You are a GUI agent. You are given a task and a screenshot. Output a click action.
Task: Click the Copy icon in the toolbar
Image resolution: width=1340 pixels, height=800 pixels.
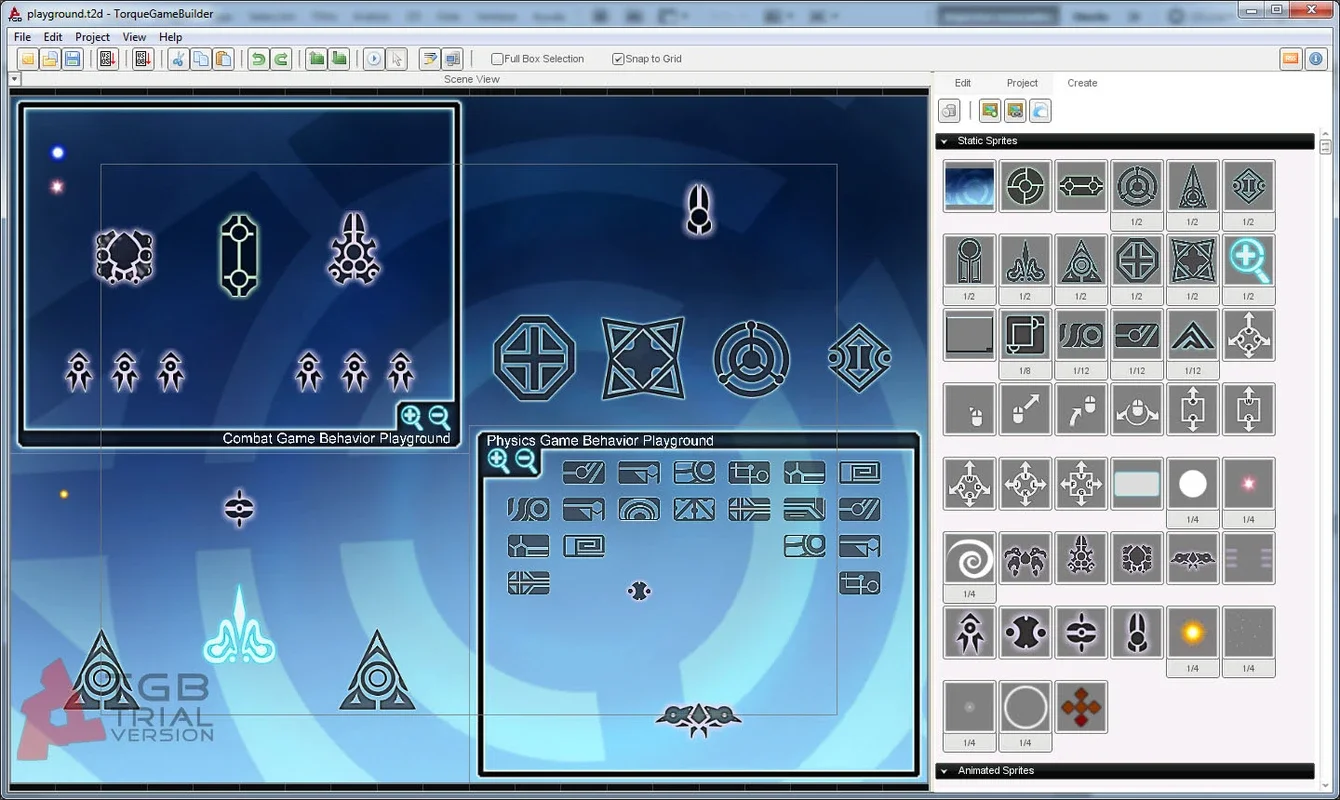[201, 59]
